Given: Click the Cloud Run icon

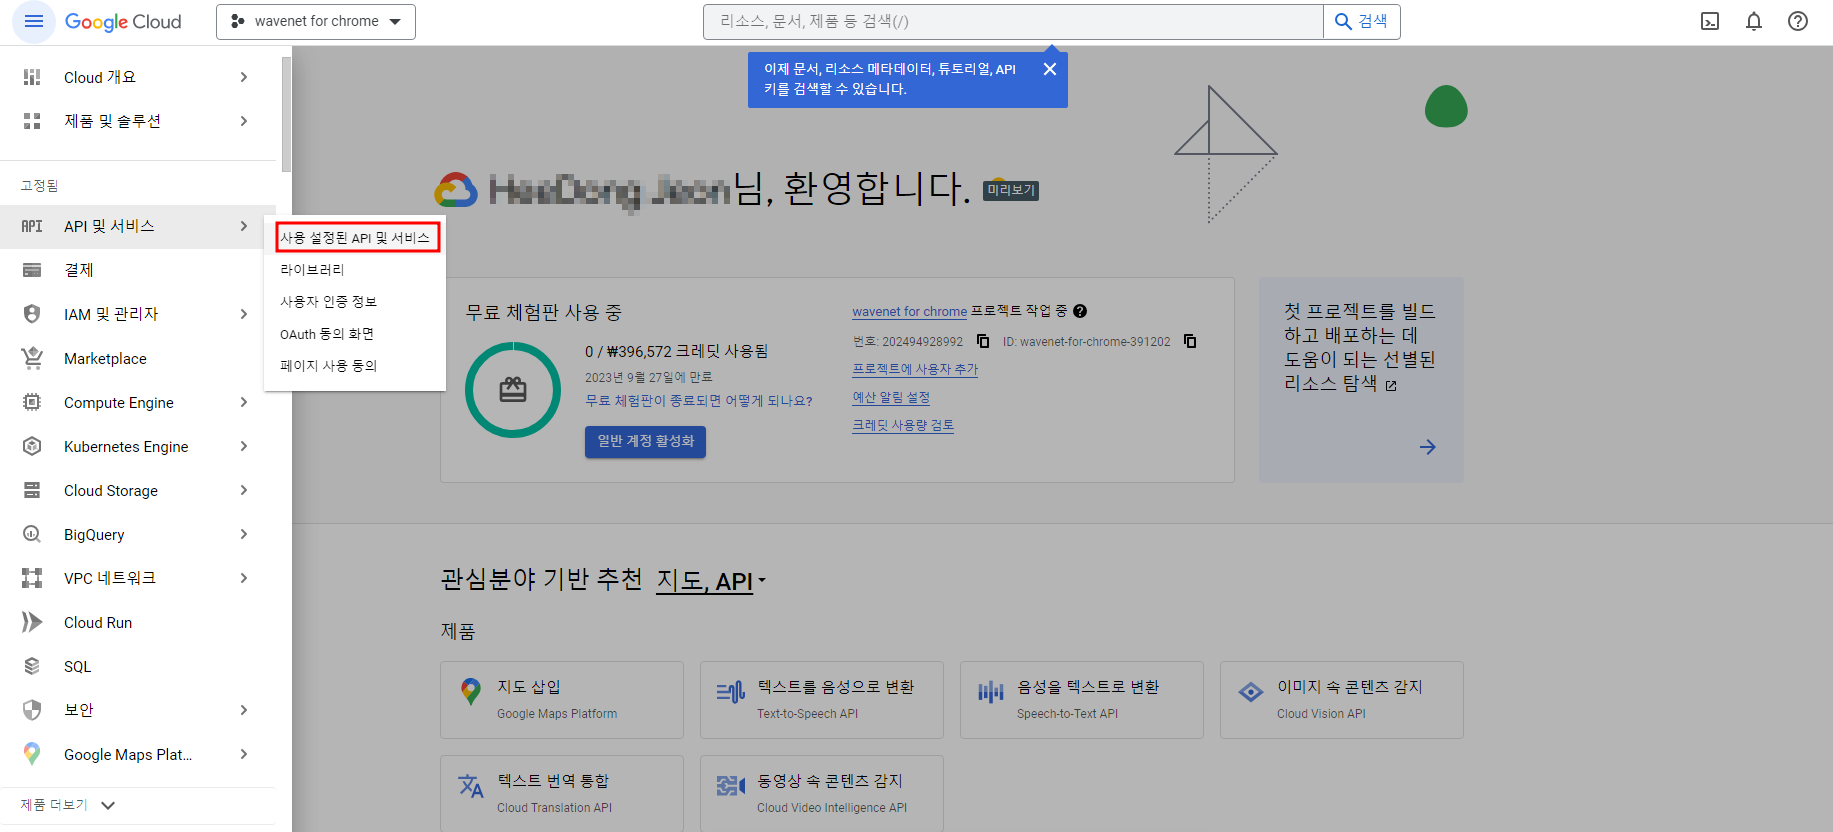Looking at the screenshot, I should [x=32, y=622].
